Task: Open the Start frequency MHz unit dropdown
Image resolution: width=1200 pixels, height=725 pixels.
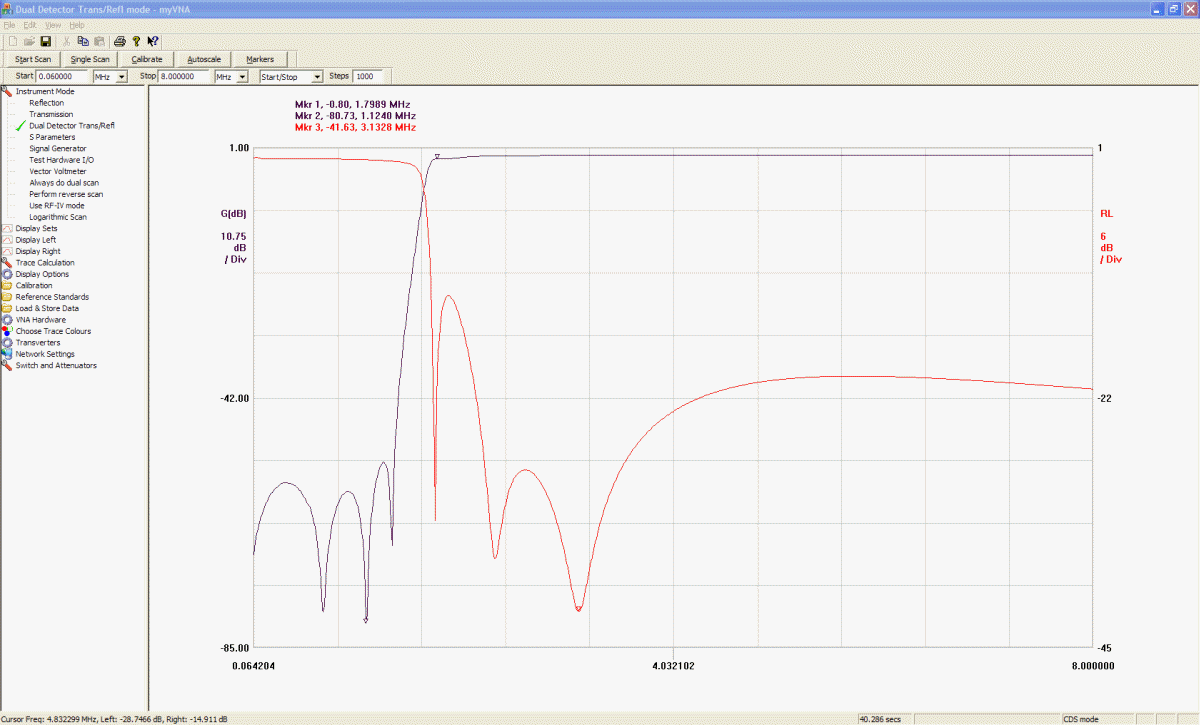Action: pos(122,76)
